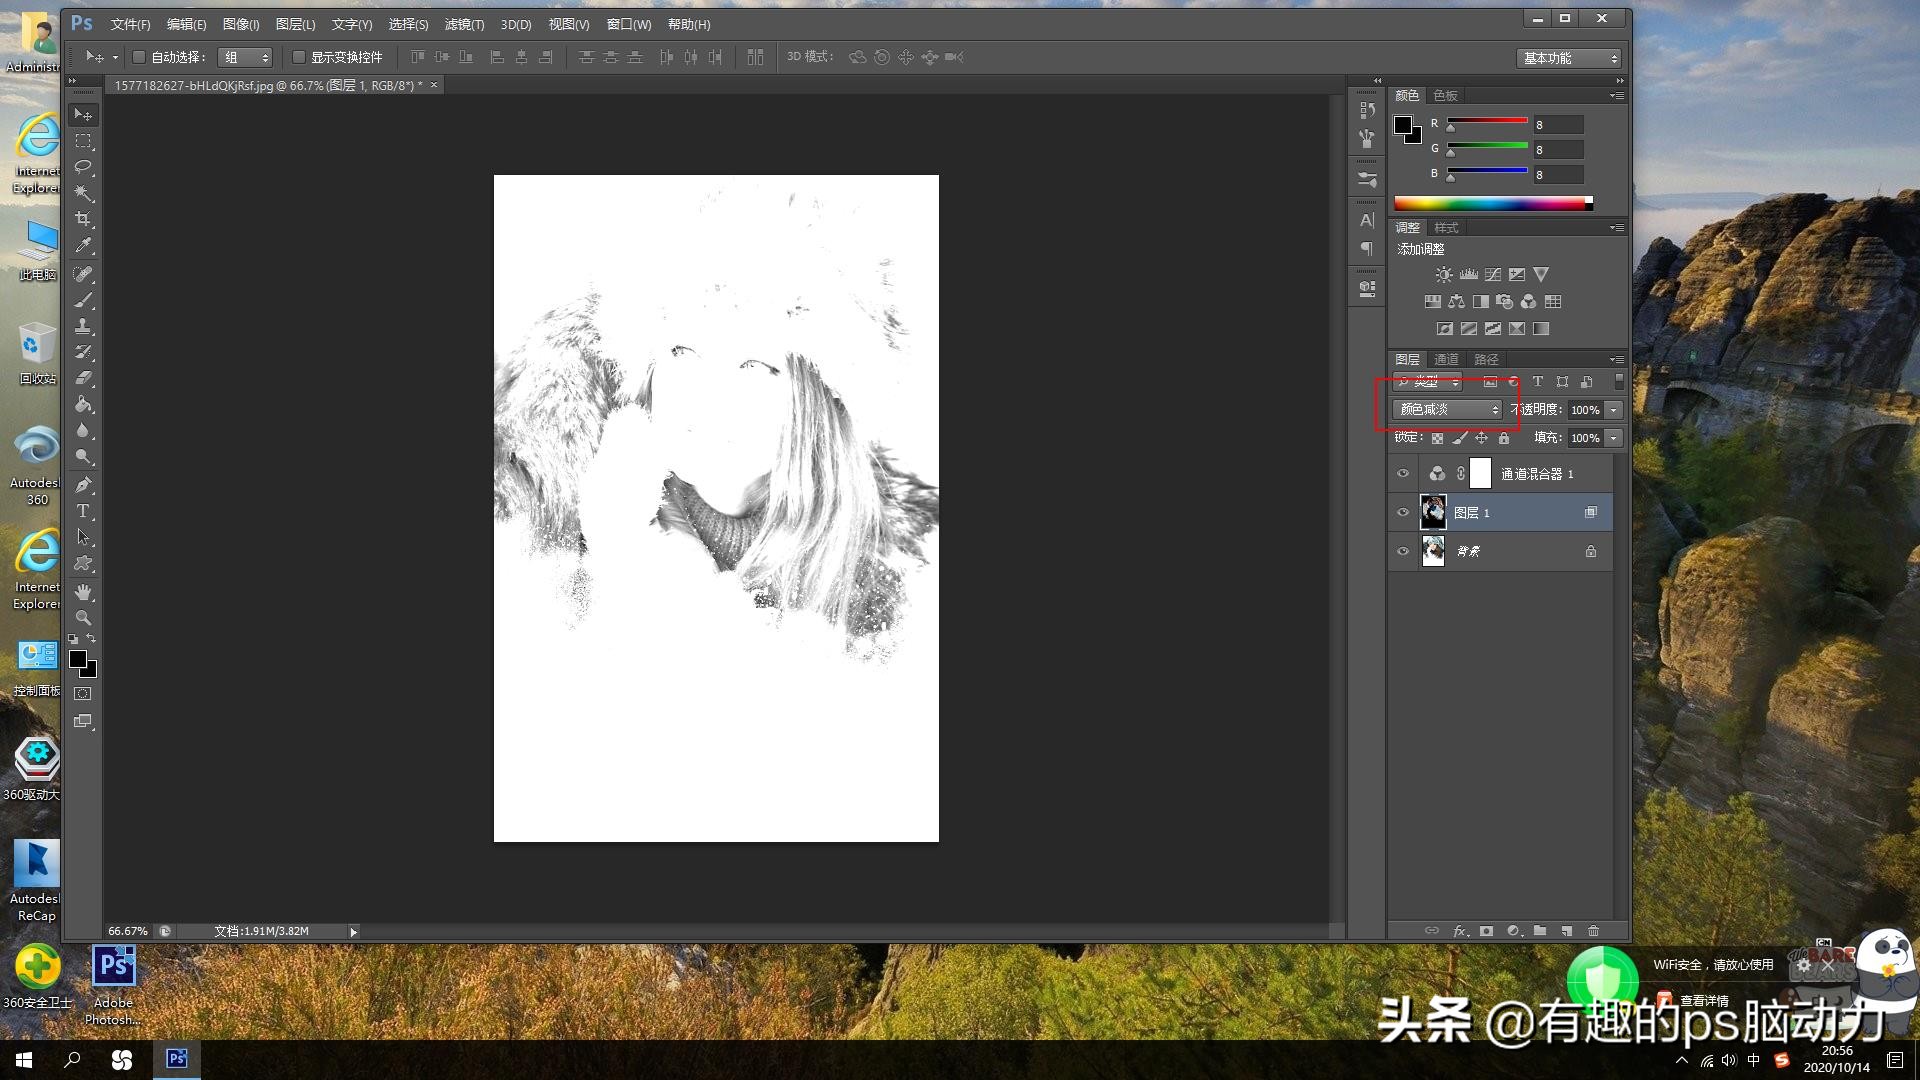Click delete layer trash icon
Viewport: 1920px width, 1080px height.
click(1593, 931)
